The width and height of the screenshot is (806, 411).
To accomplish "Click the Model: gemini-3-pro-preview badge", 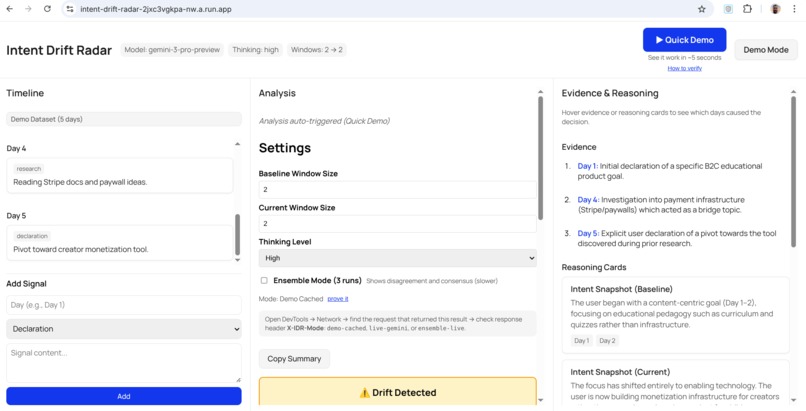I will click(x=172, y=50).
